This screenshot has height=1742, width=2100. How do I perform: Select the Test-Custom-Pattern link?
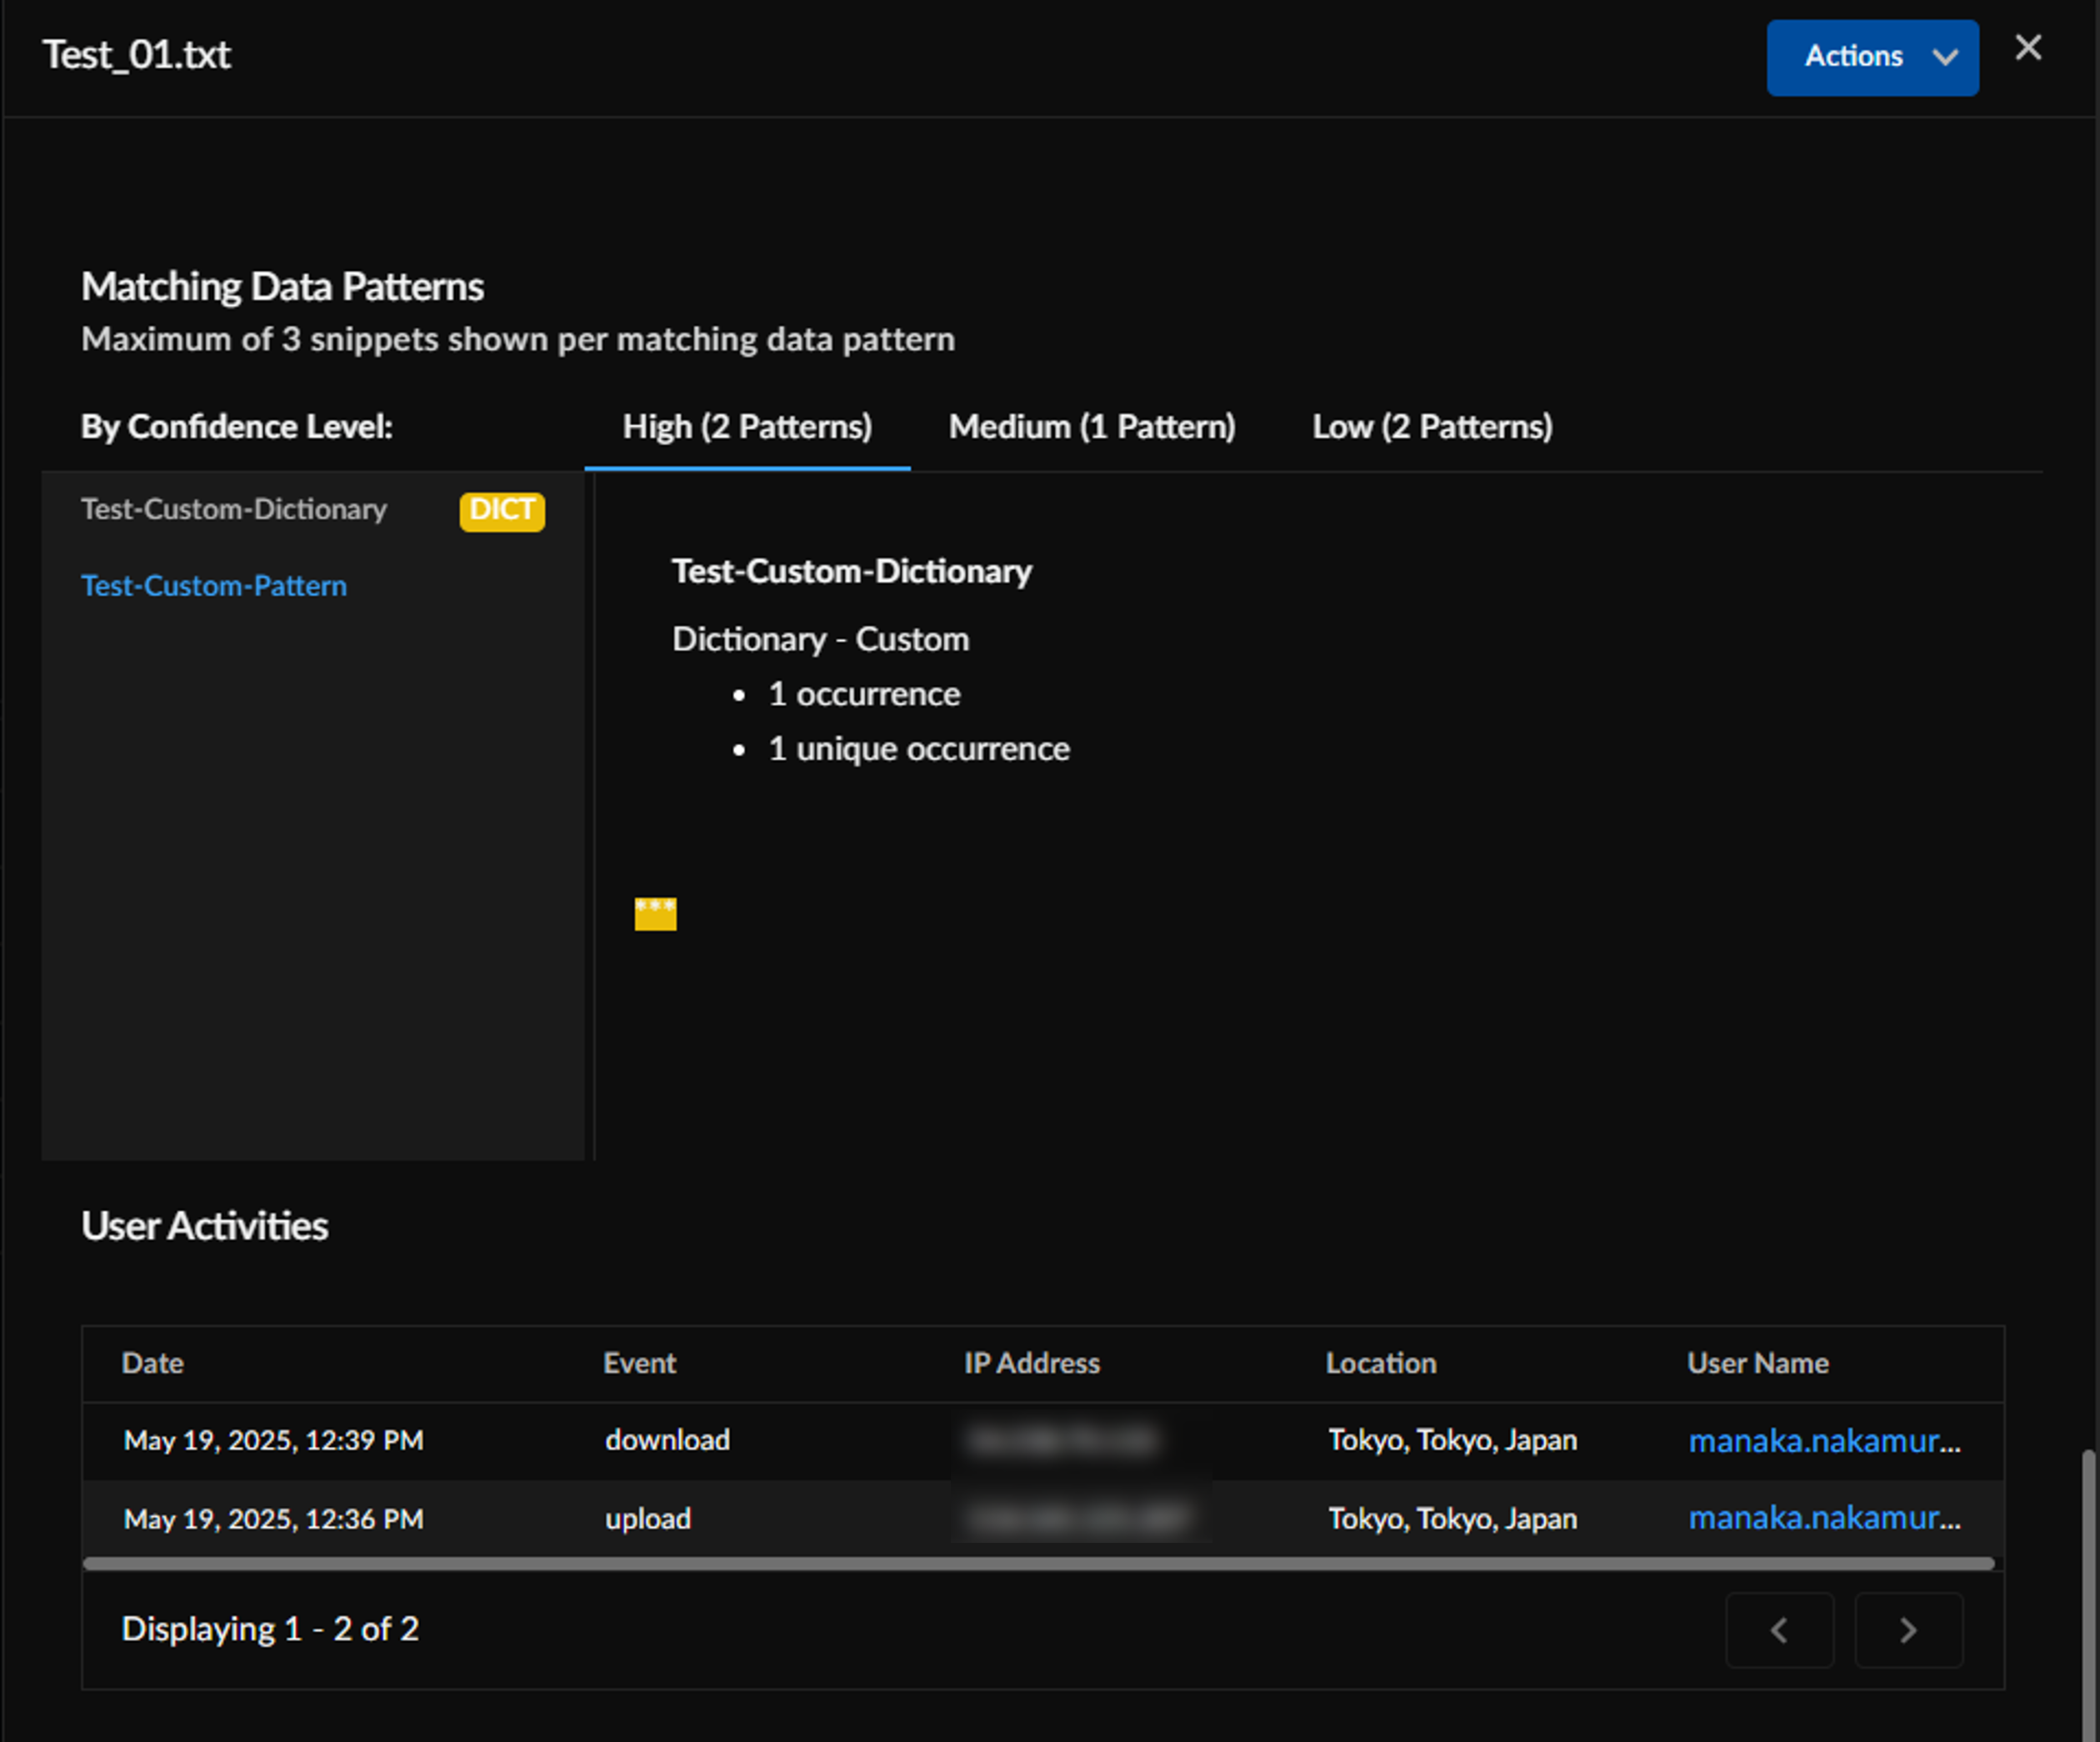pos(214,586)
